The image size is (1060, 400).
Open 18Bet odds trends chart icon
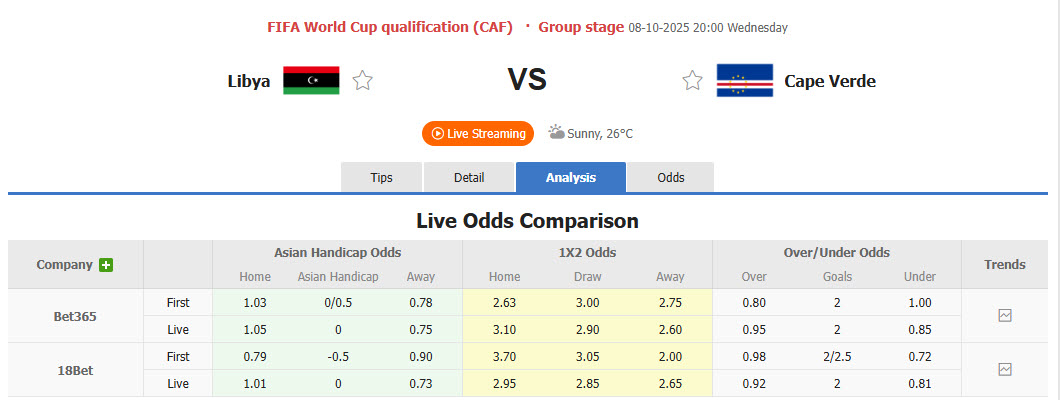tap(1005, 369)
